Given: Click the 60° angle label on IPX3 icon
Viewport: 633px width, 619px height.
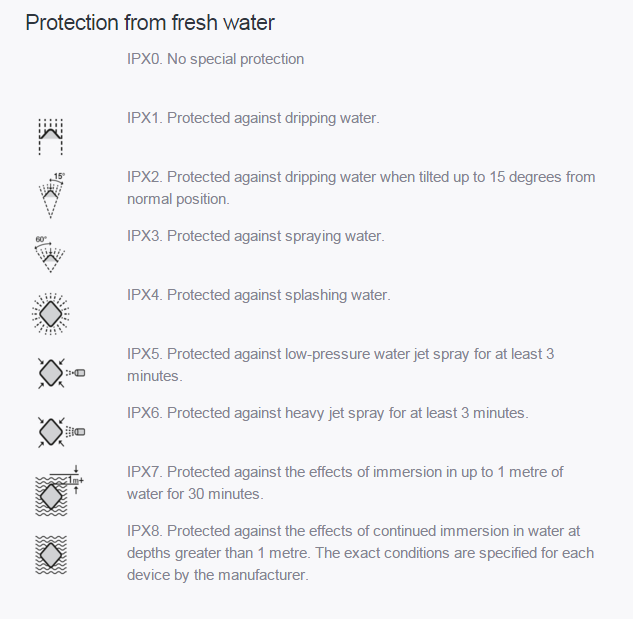Looking at the screenshot, I should coord(41,240).
